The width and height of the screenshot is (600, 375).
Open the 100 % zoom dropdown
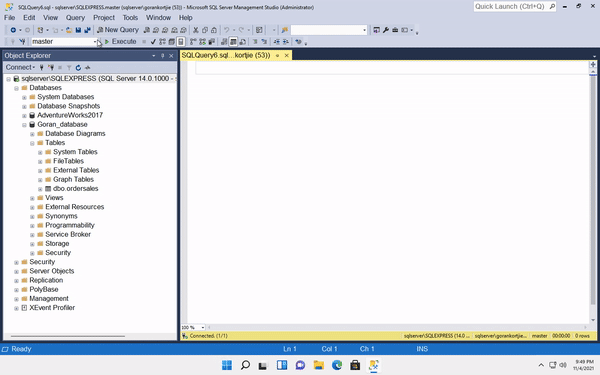tap(203, 328)
